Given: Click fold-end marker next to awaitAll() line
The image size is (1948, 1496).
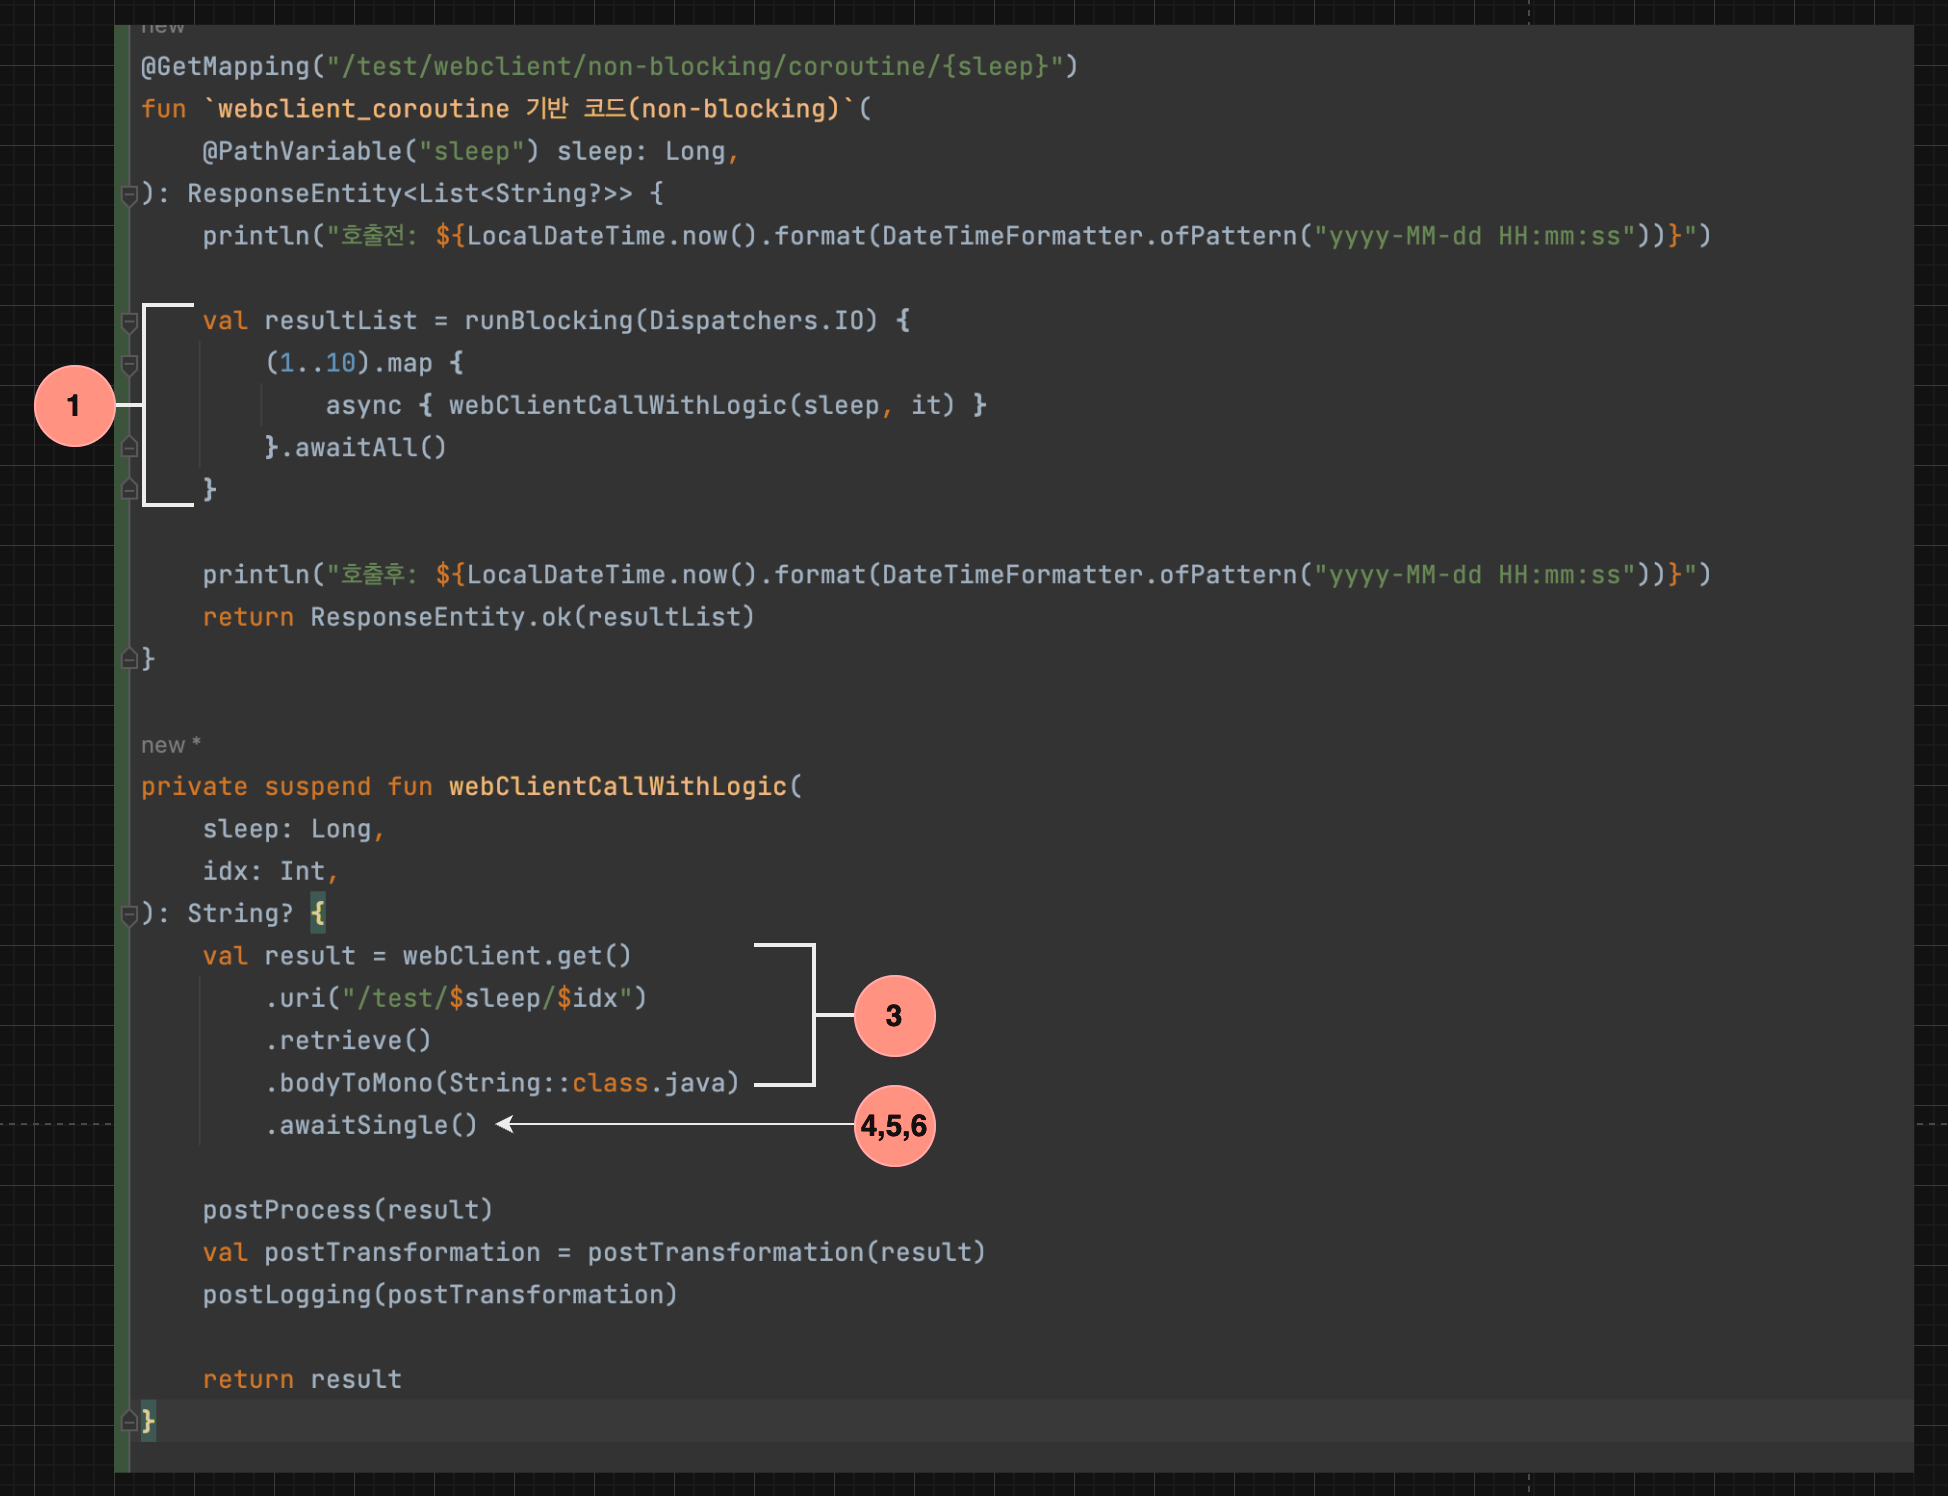Looking at the screenshot, I should (129, 447).
